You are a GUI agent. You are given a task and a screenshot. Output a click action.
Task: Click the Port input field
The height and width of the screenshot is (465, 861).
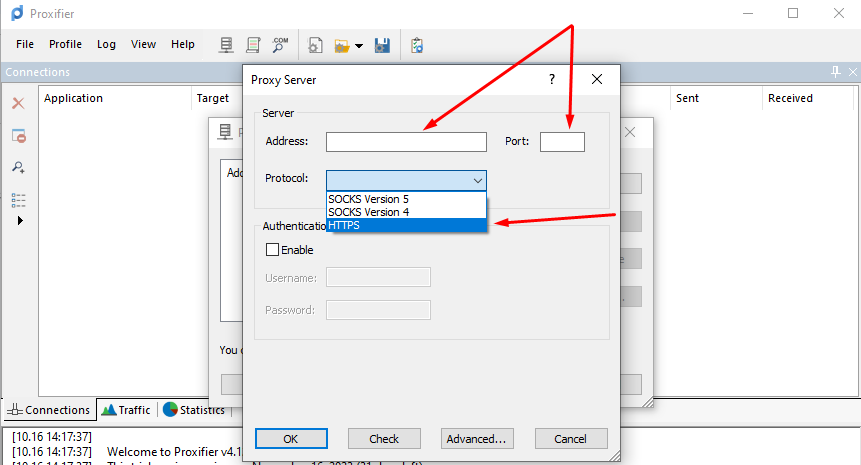coord(562,142)
